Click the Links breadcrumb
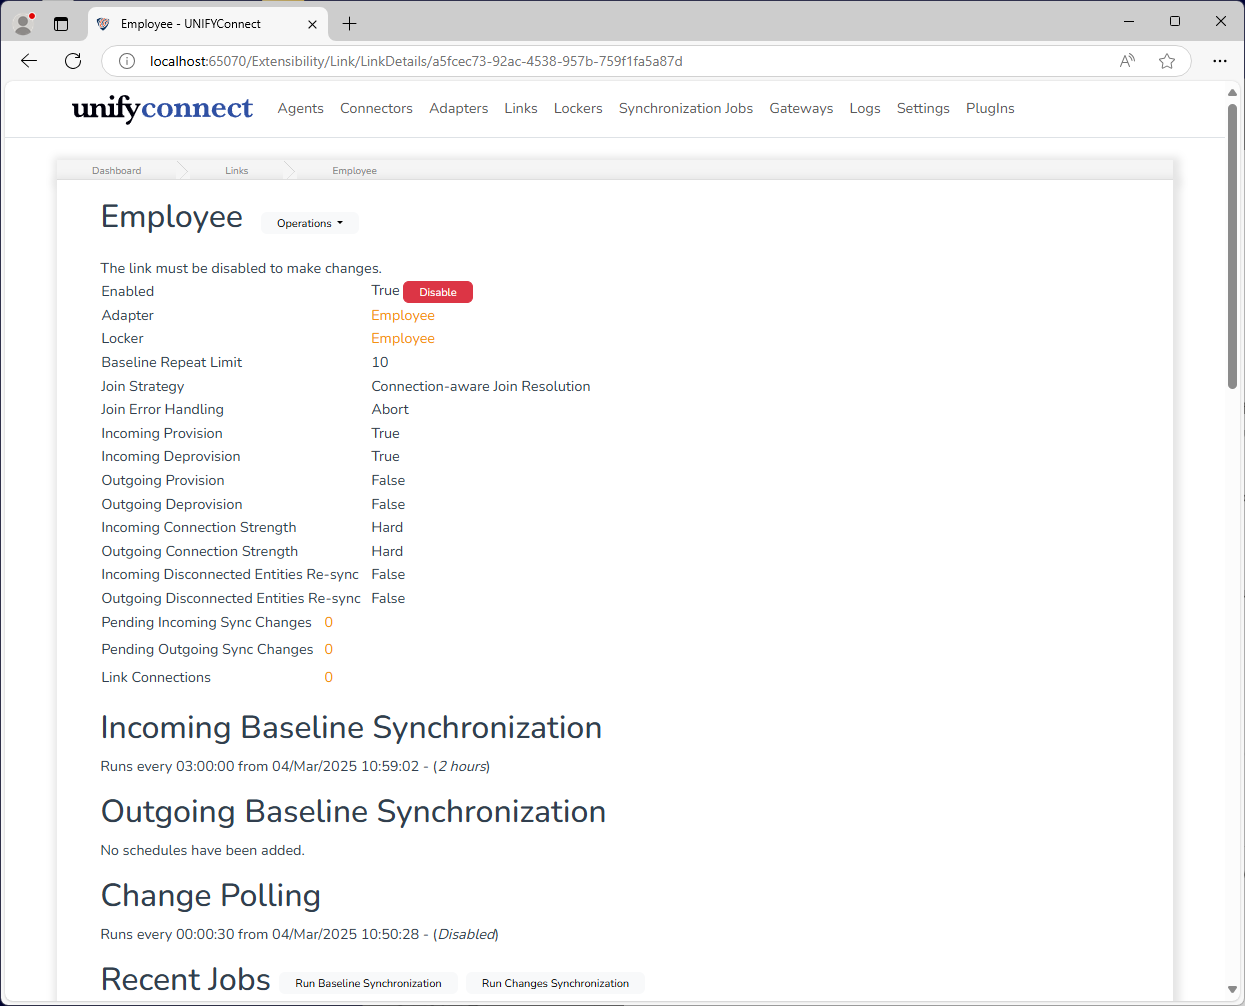 pos(237,171)
